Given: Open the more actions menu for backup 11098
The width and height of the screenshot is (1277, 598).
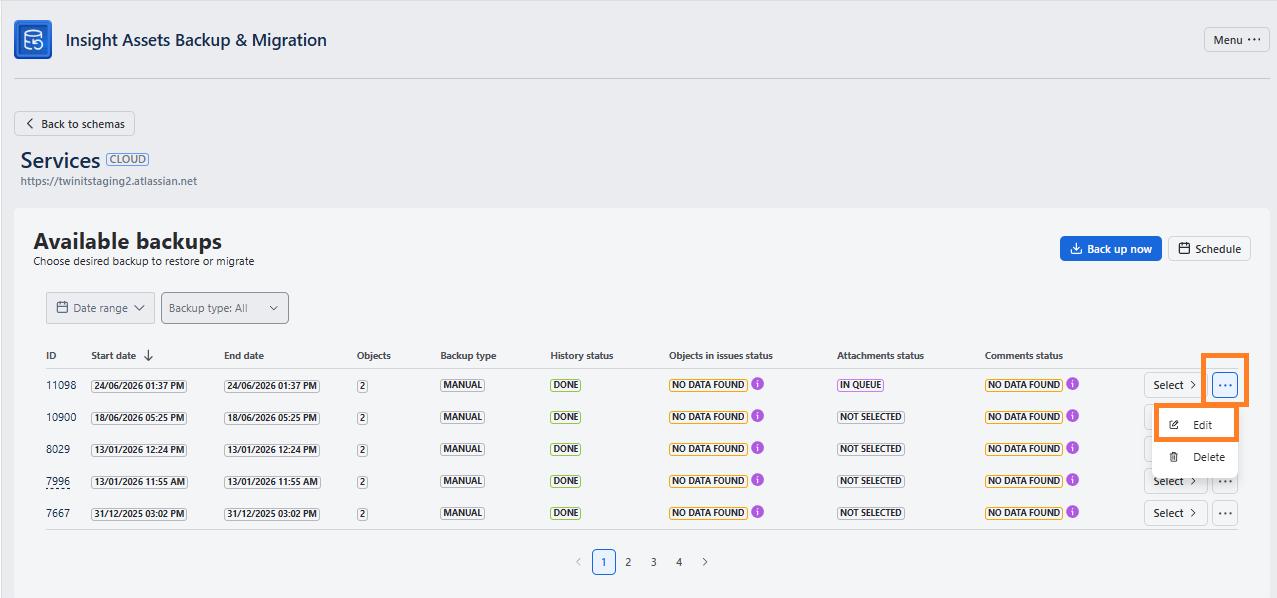Looking at the screenshot, I should click(1225, 385).
